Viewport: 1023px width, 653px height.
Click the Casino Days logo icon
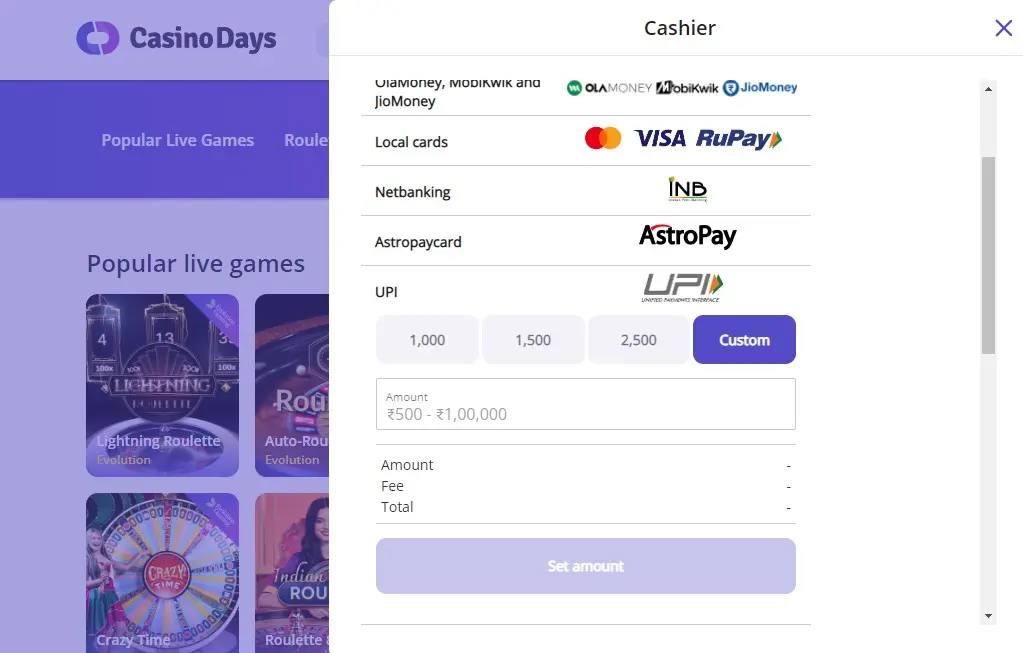tap(98, 38)
